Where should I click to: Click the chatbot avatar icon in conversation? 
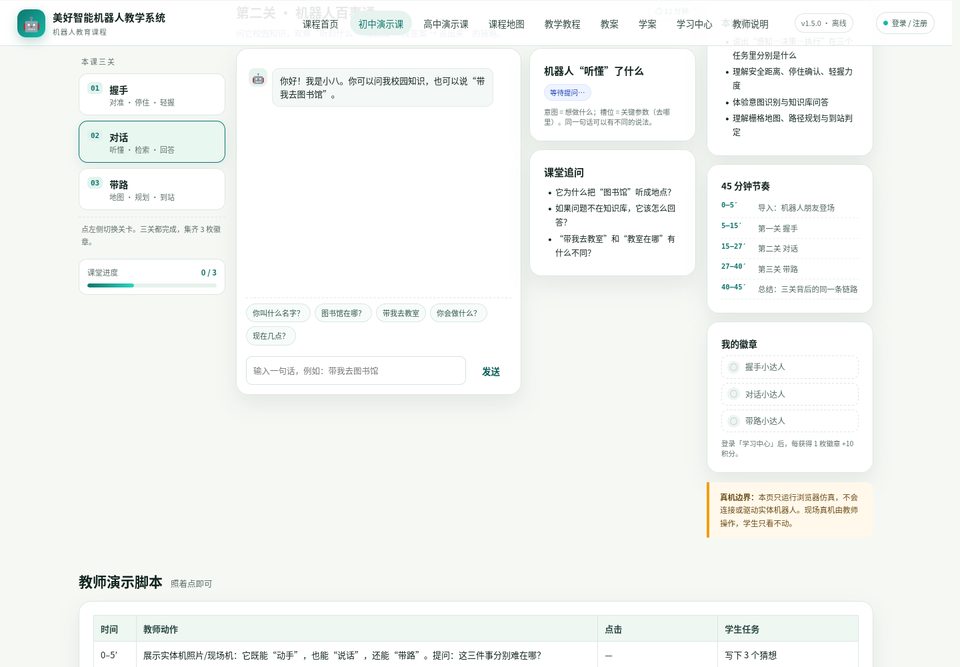pos(258,78)
